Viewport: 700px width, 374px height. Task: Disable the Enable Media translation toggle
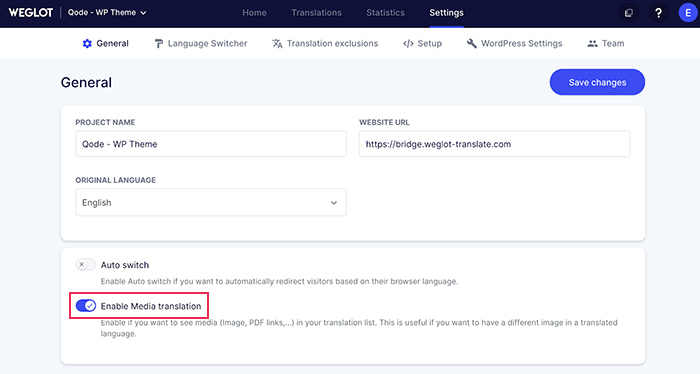[86, 306]
